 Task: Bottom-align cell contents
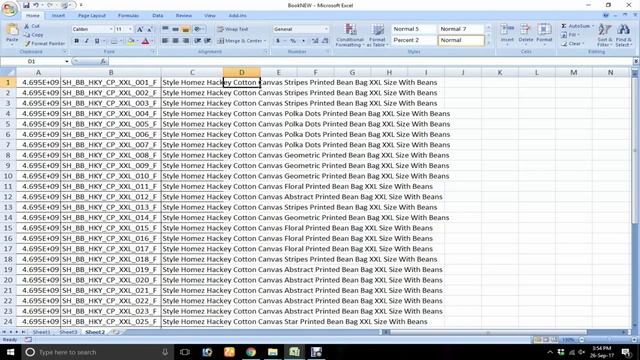(186, 29)
